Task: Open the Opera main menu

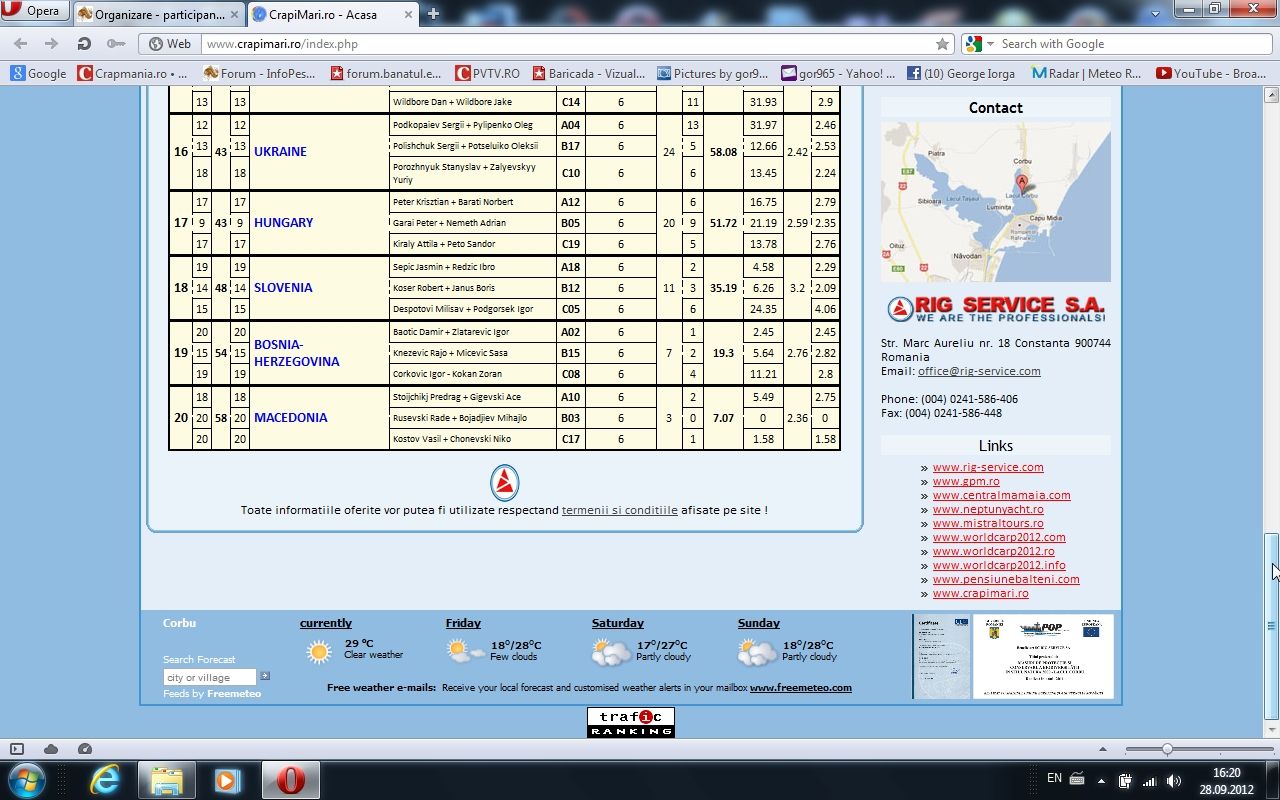Action: (x=34, y=12)
